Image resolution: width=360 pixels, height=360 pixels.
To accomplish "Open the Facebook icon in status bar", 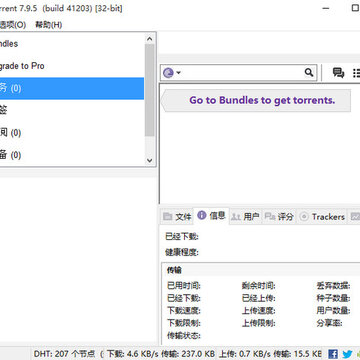I will click(333, 354).
